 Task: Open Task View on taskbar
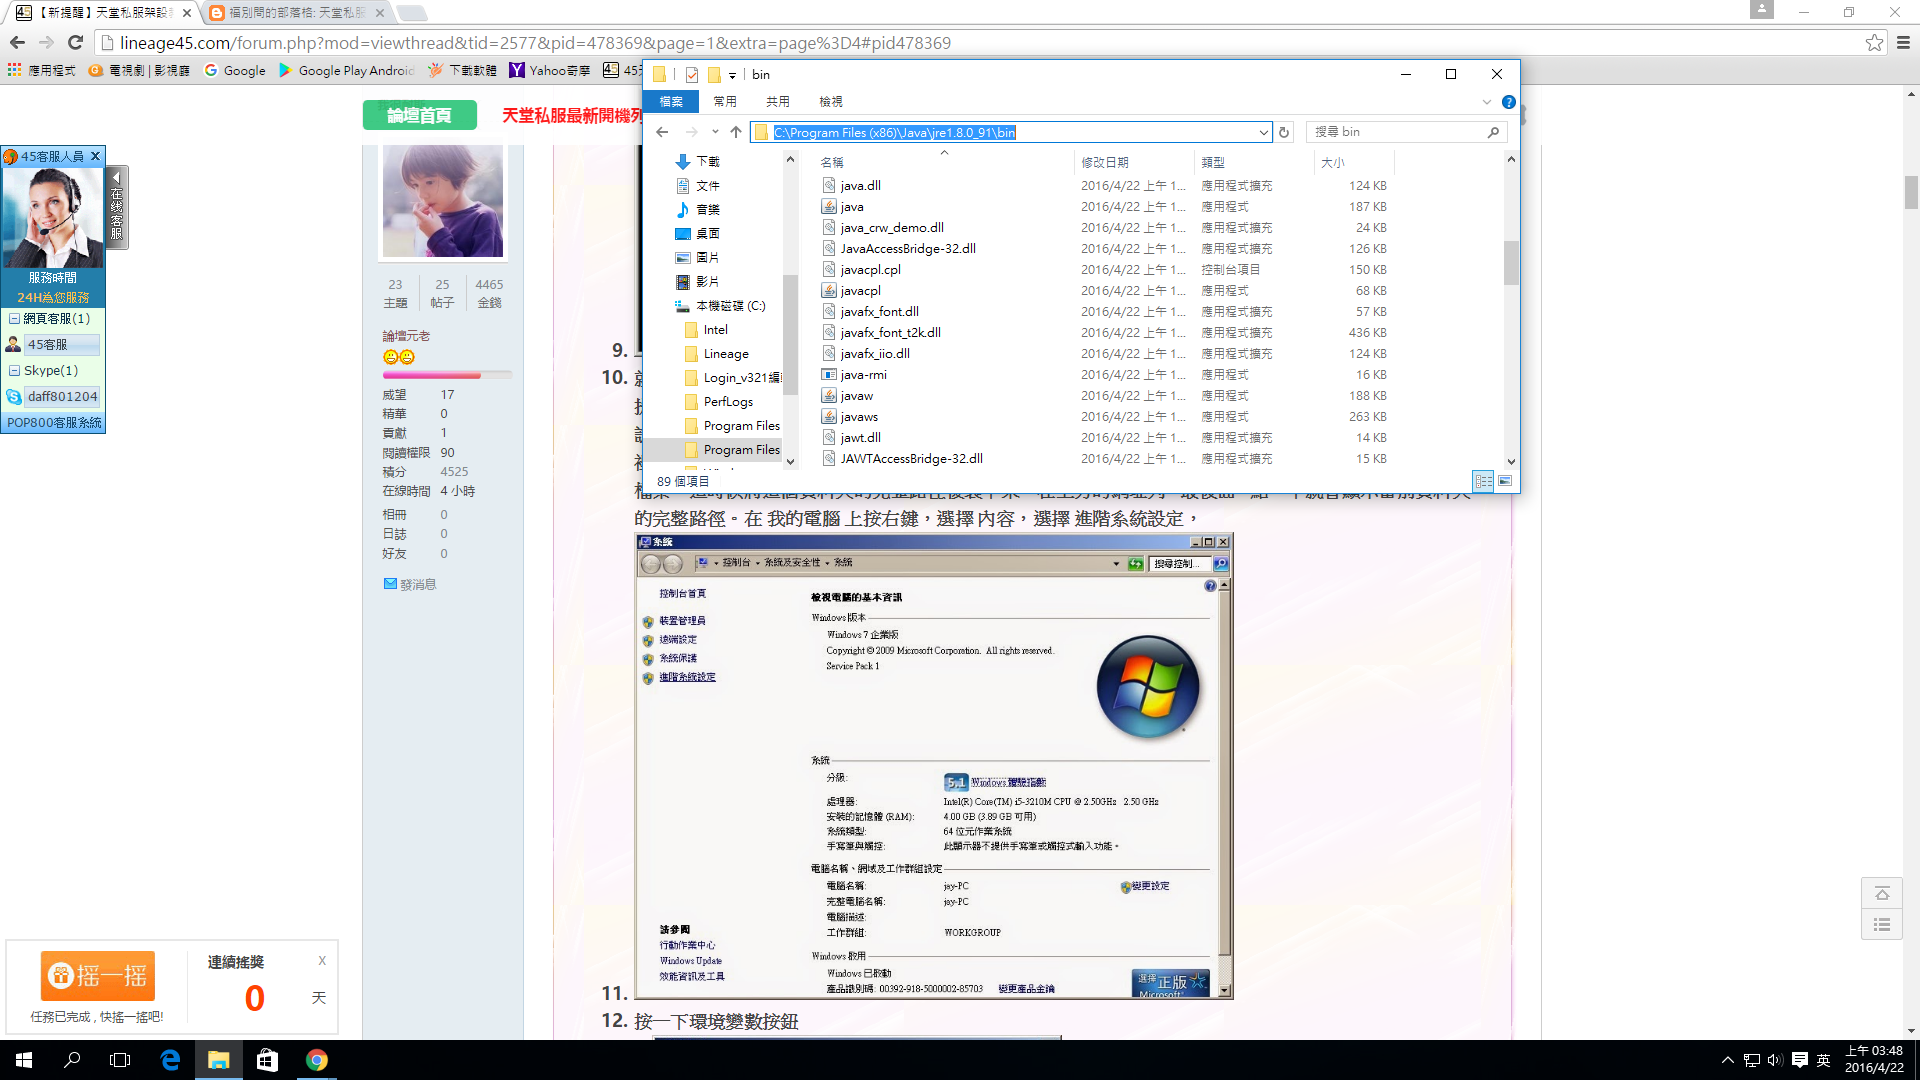[x=120, y=1060]
